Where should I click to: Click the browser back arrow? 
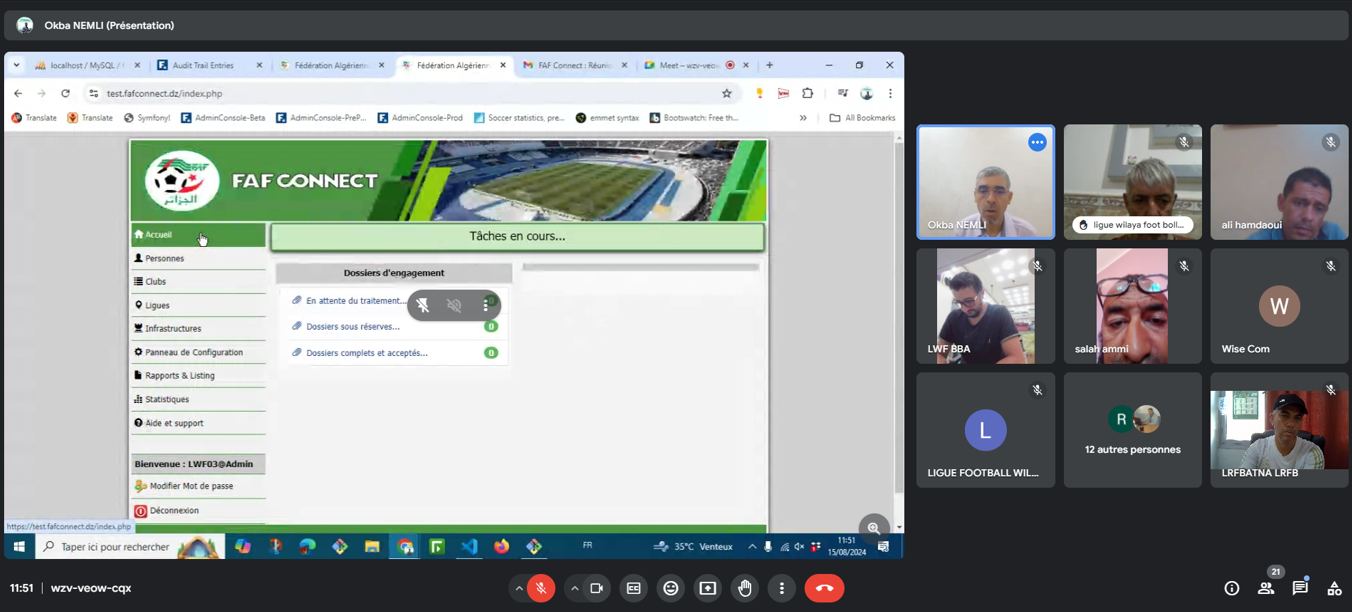[x=18, y=94]
